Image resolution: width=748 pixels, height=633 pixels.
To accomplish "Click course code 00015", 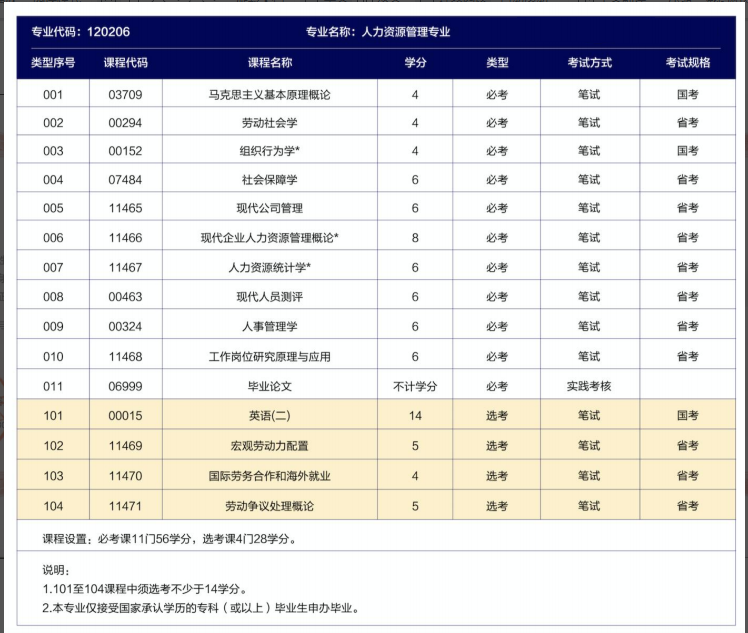I will click(x=125, y=416).
